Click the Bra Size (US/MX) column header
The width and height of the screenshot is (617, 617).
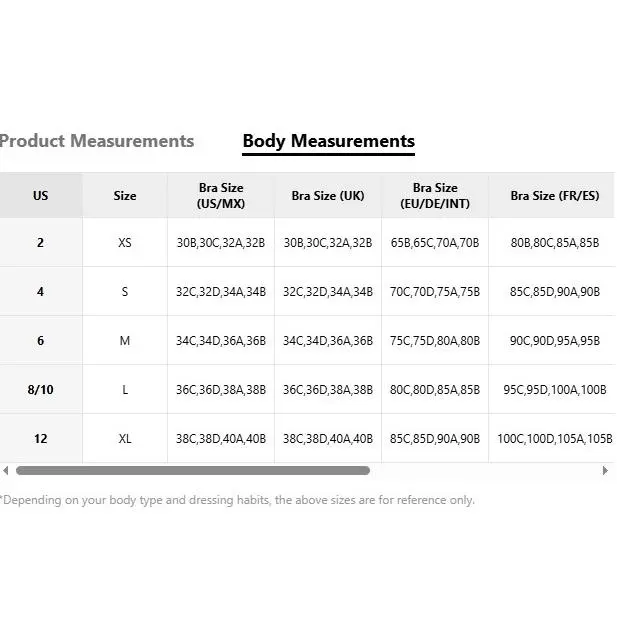pos(221,196)
